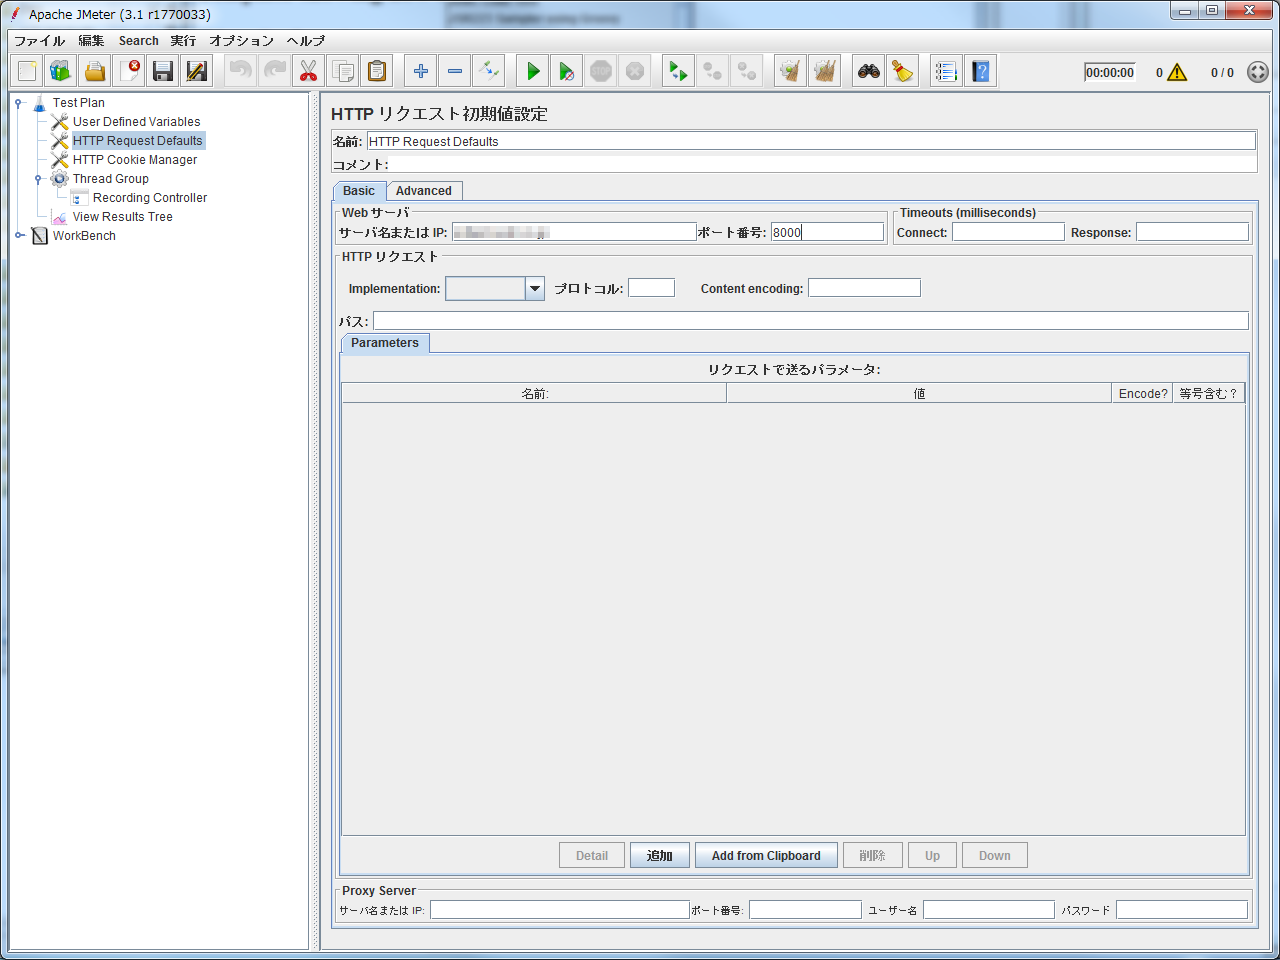Click the Open file folder icon
This screenshot has height=960, width=1280.
tap(95, 71)
